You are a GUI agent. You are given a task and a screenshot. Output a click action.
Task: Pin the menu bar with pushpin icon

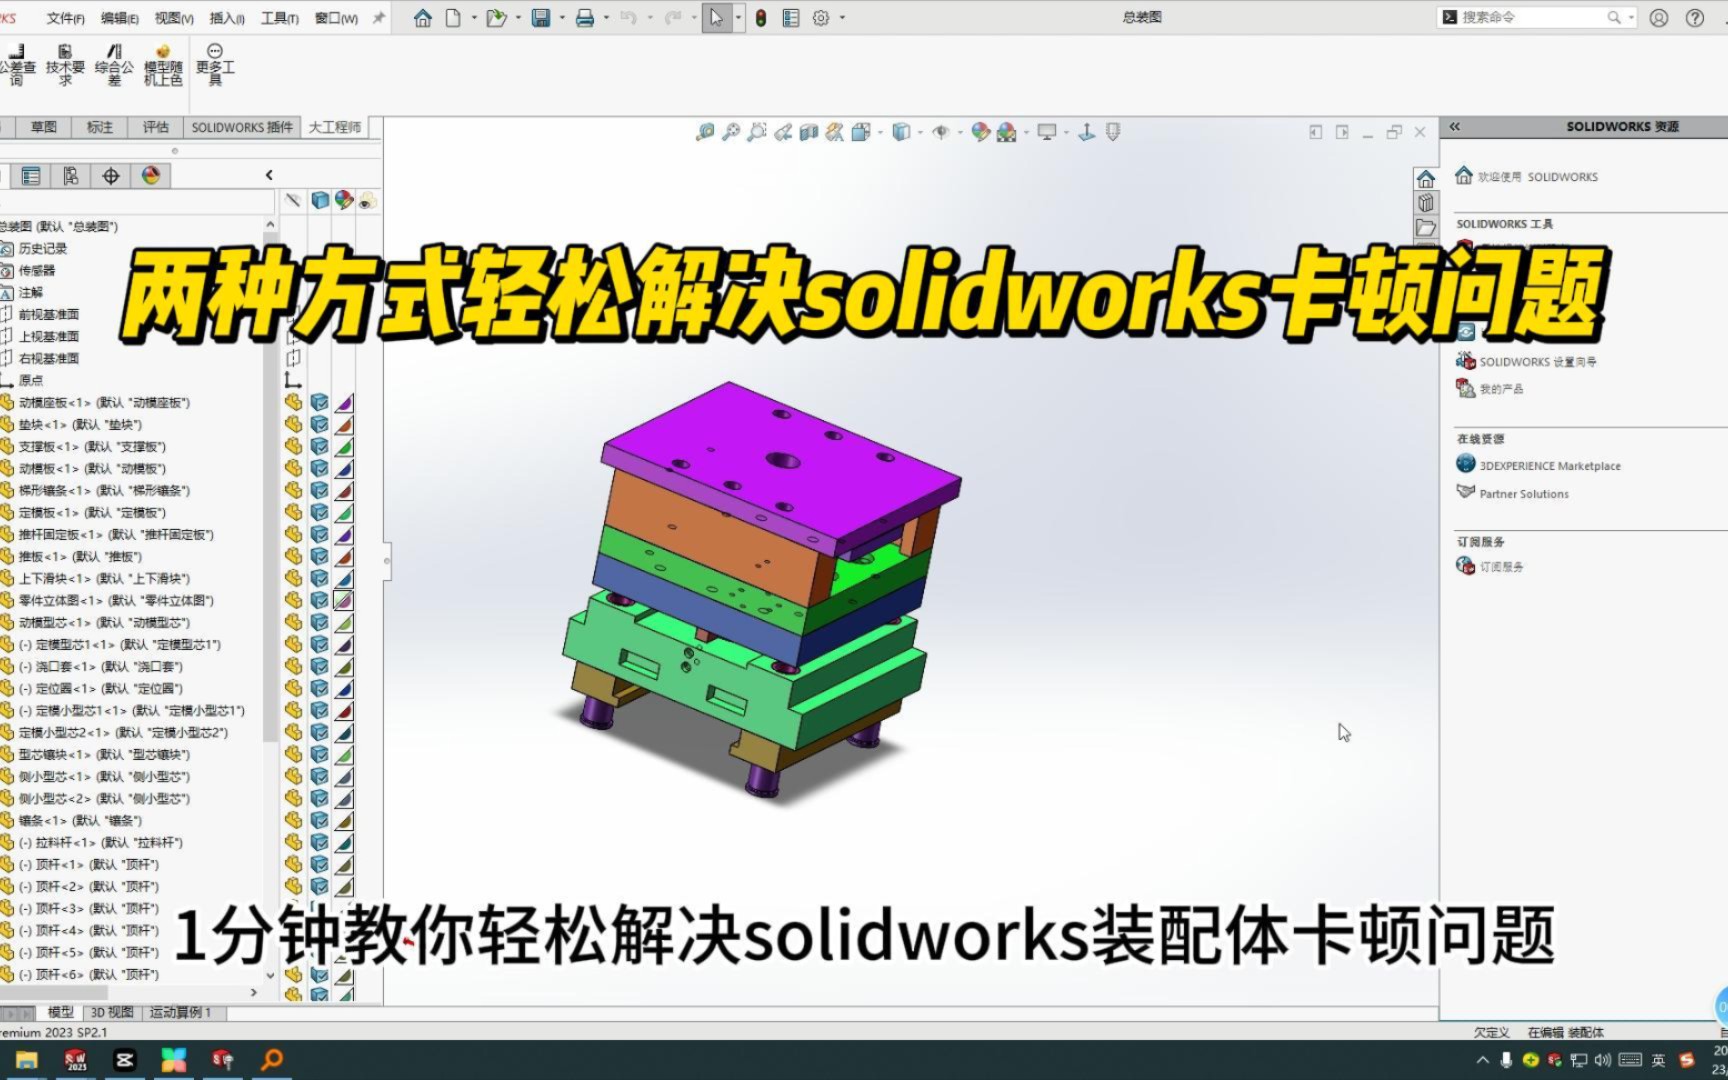[379, 18]
